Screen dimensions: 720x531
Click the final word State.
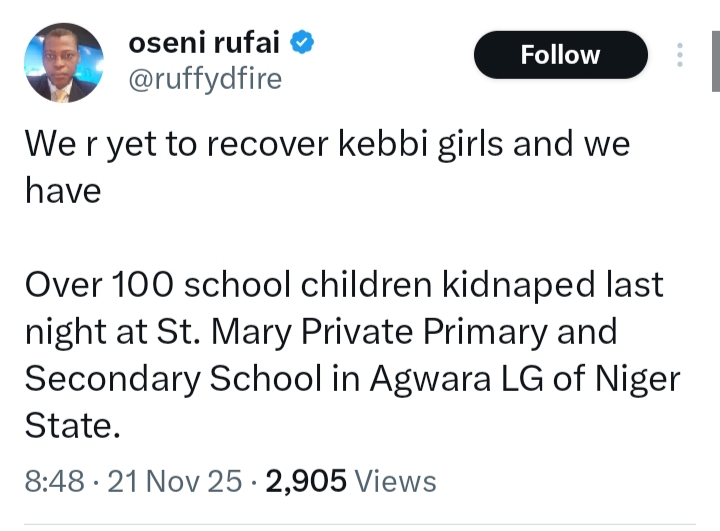(72, 426)
